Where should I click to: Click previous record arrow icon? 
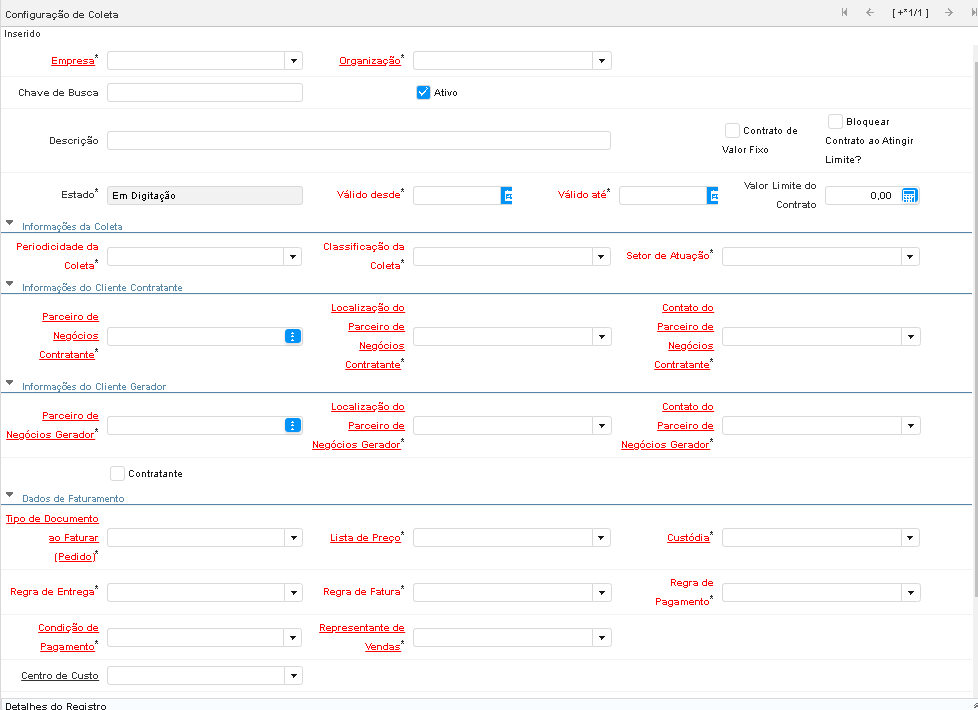click(869, 12)
